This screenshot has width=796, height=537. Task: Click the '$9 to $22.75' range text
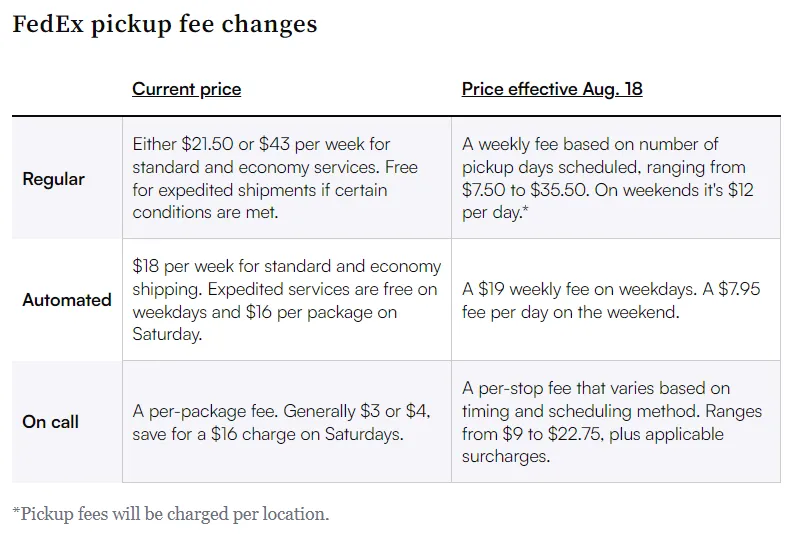pos(552,434)
